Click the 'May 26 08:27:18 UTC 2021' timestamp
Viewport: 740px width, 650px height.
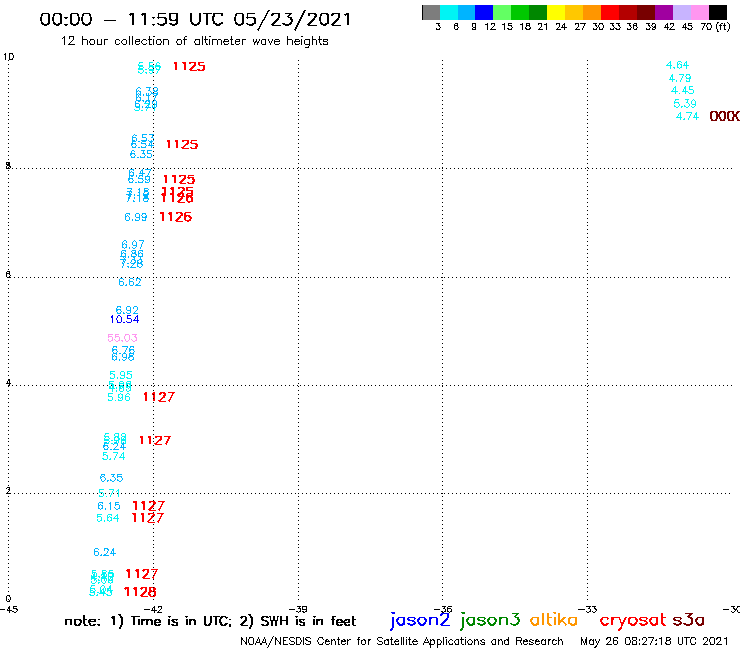(654, 641)
